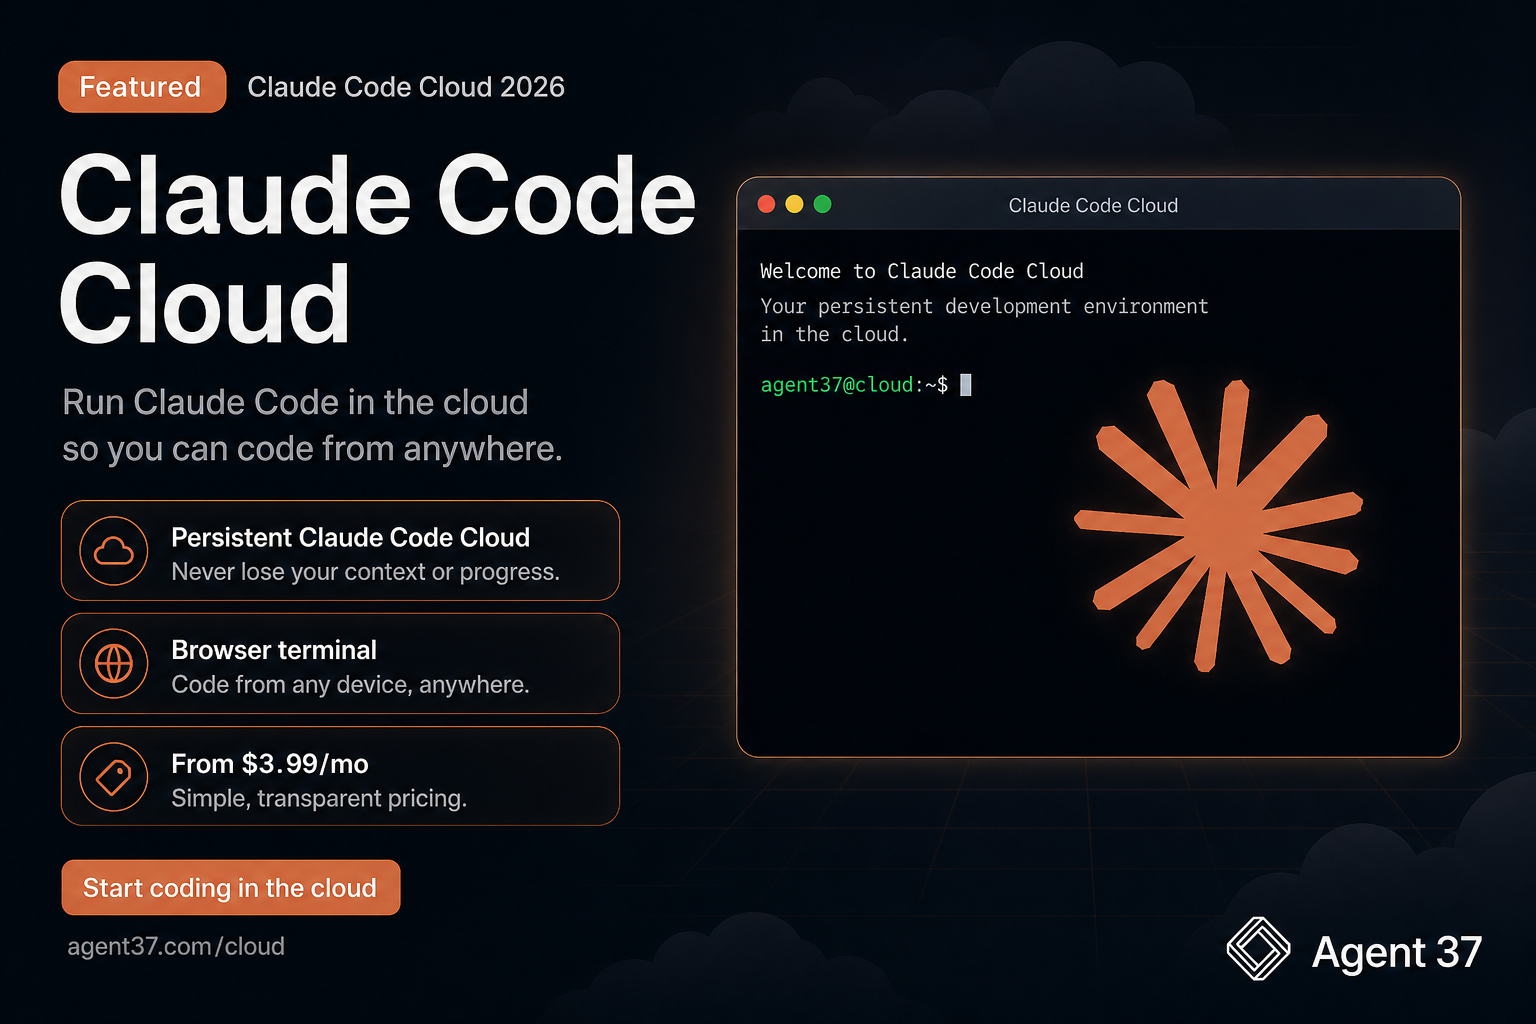Screen dimensions: 1536x1024
Task: Click the Code from any device, anywhere text
Action: (351, 685)
